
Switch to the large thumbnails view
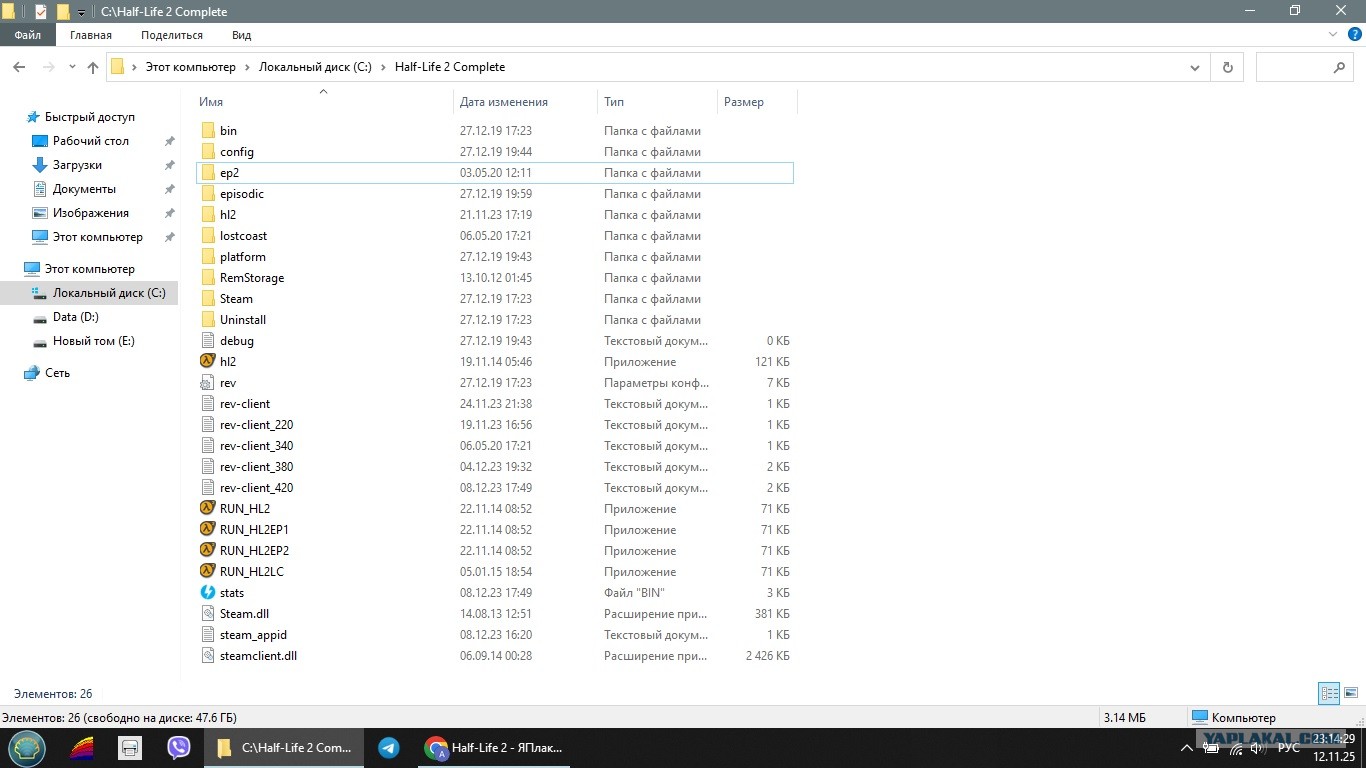pyautogui.click(x=1350, y=693)
